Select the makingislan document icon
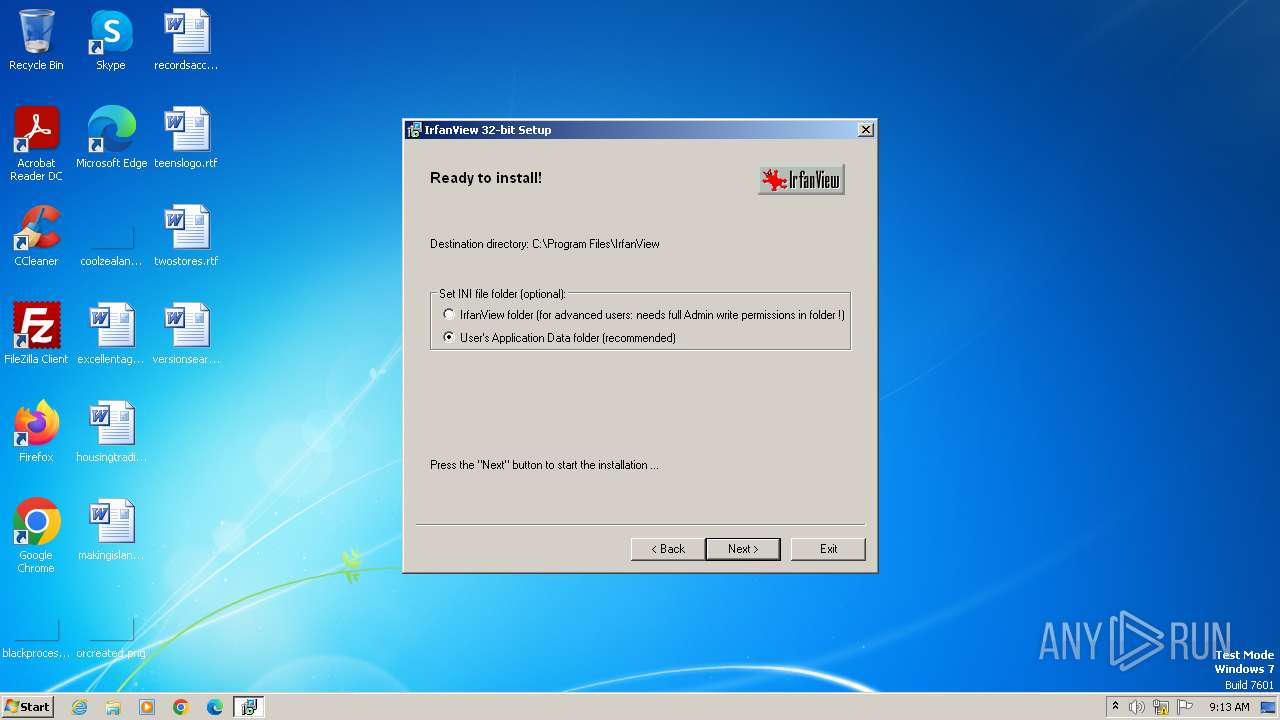 (111, 530)
